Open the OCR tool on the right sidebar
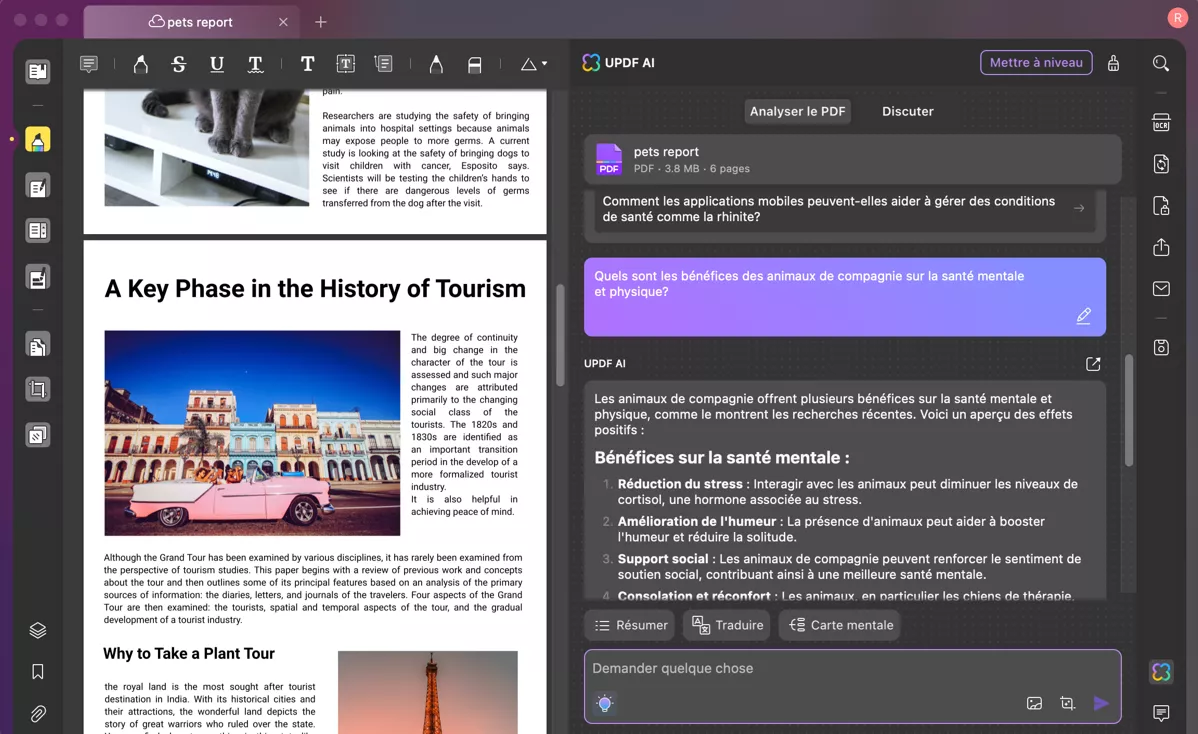 point(1160,121)
